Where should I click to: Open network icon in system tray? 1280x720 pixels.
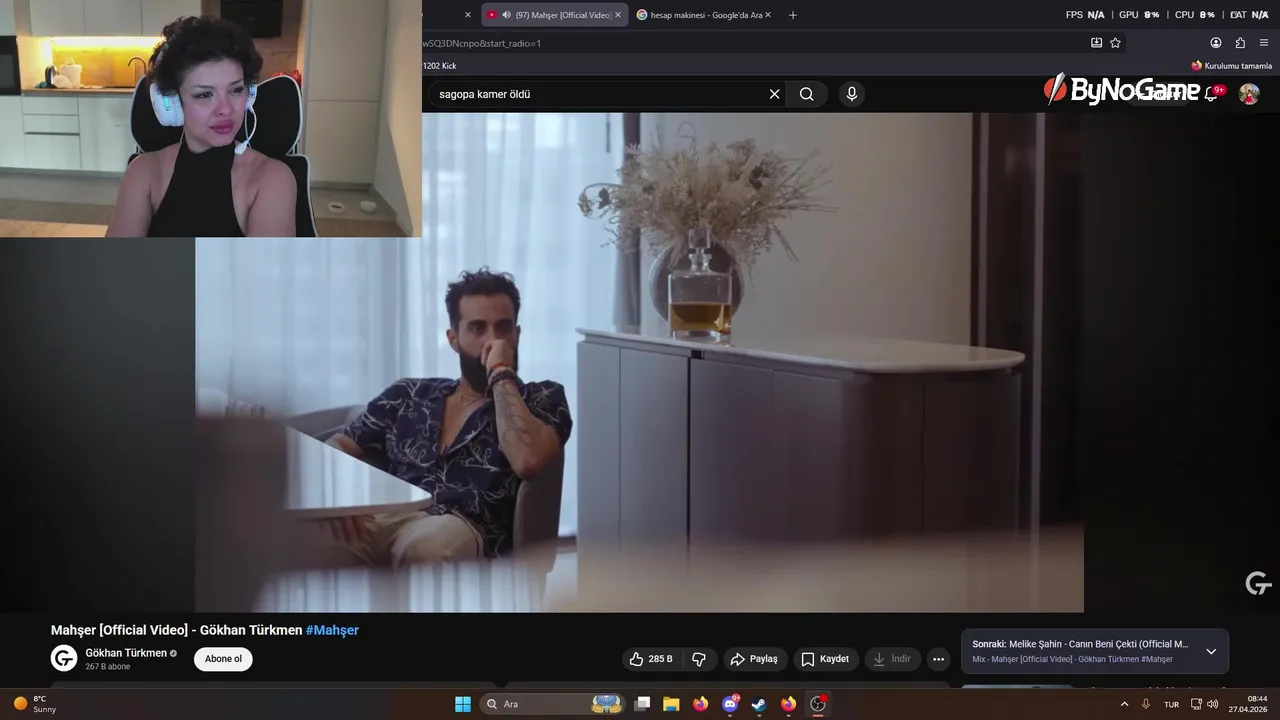pyautogui.click(x=1196, y=704)
